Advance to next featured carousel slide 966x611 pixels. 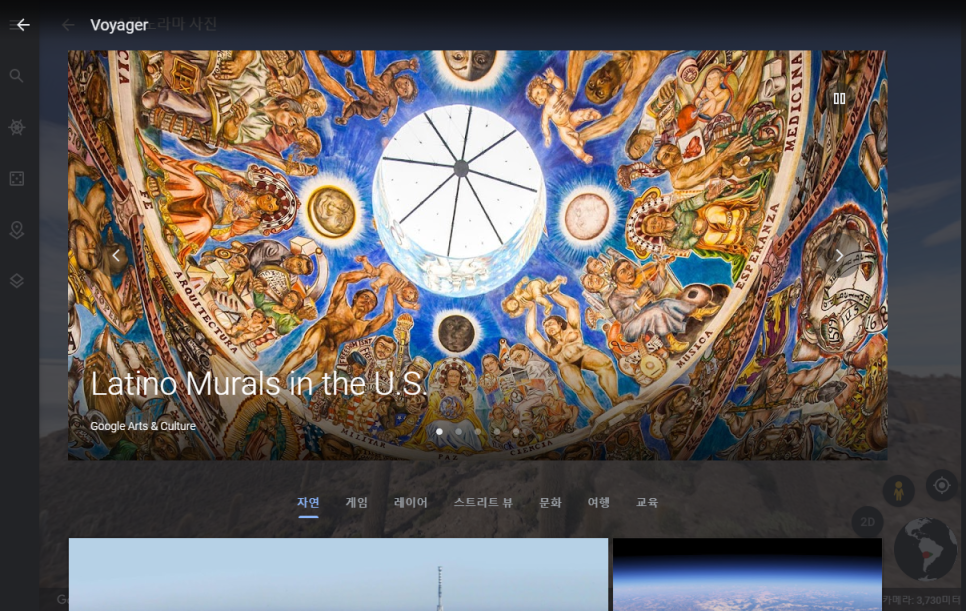point(839,255)
